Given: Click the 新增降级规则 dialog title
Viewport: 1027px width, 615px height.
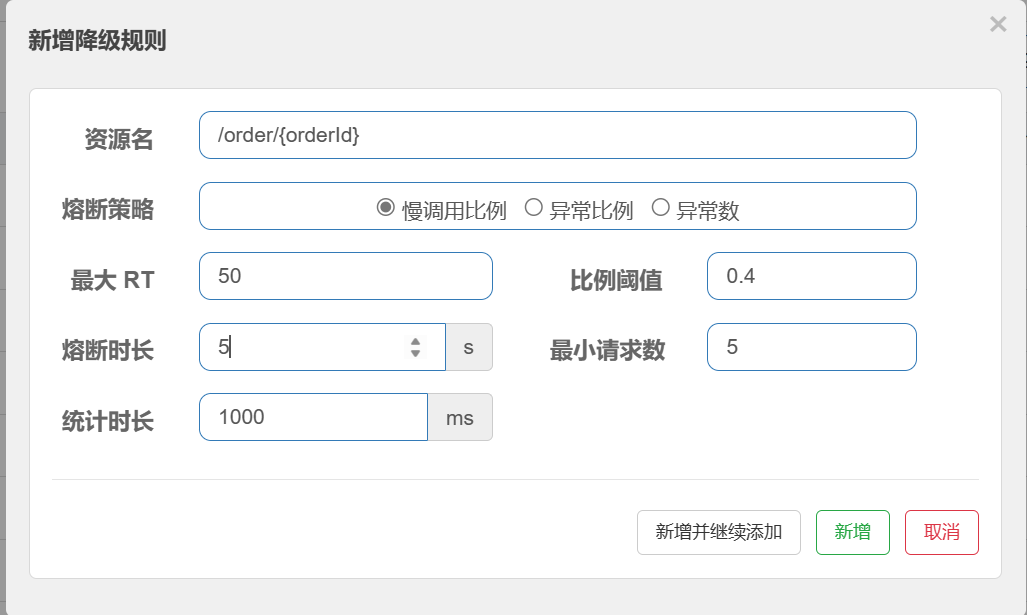Looking at the screenshot, I should [x=97, y=41].
